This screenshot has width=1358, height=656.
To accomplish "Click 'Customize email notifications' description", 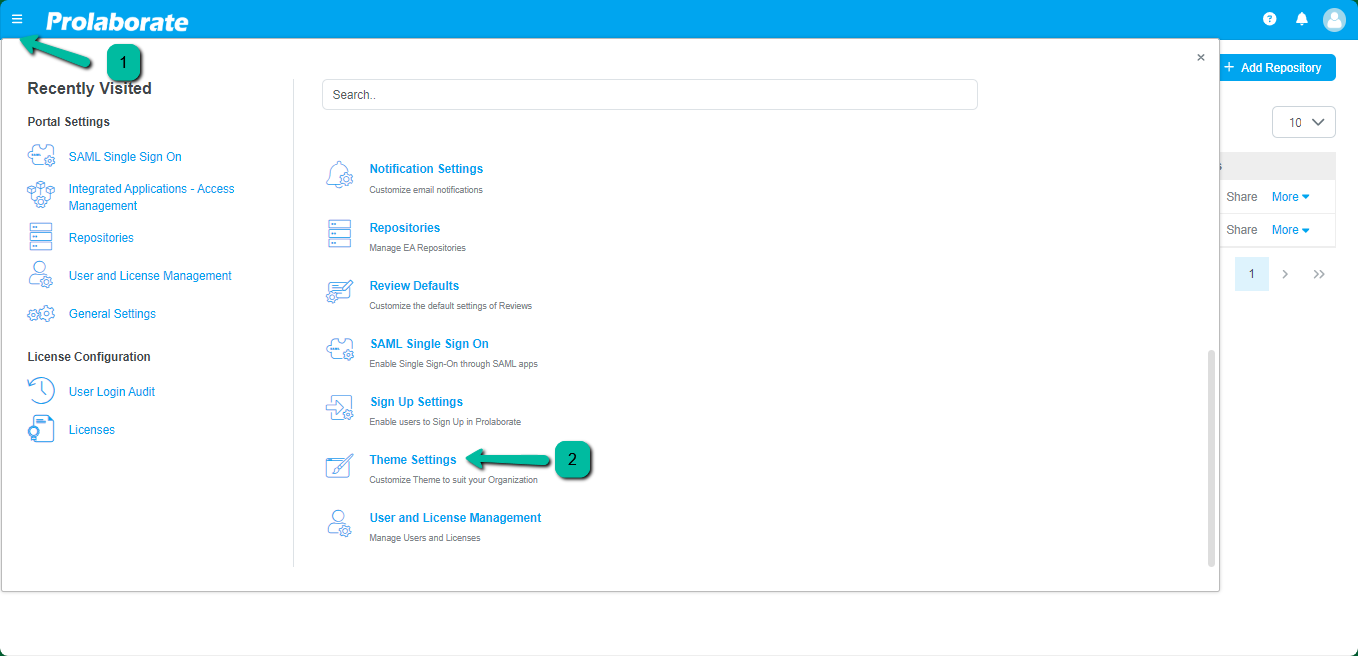I will (x=426, y=190).
